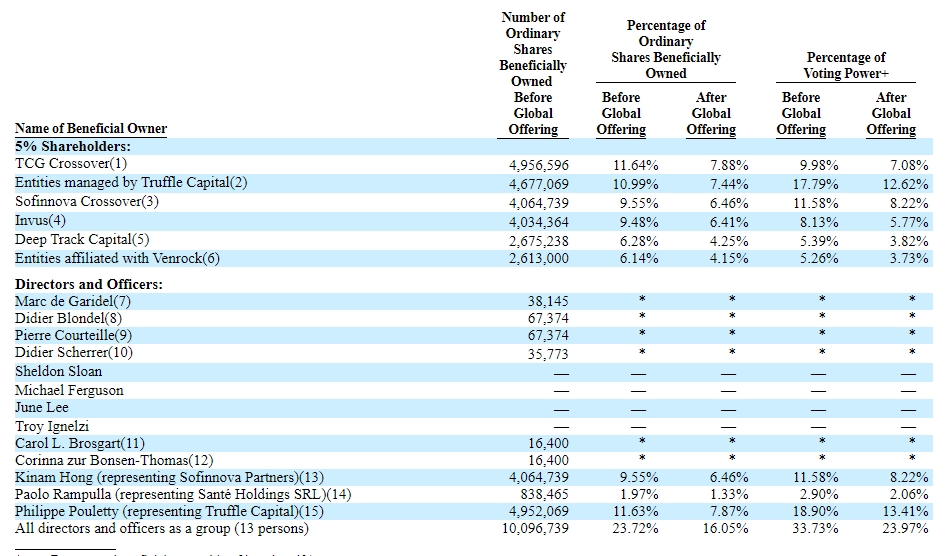Select 'Kinam Hong (representing Sofinnova Partners)(13)'
This screenshot has width=946, height=556.
(169, 477)
